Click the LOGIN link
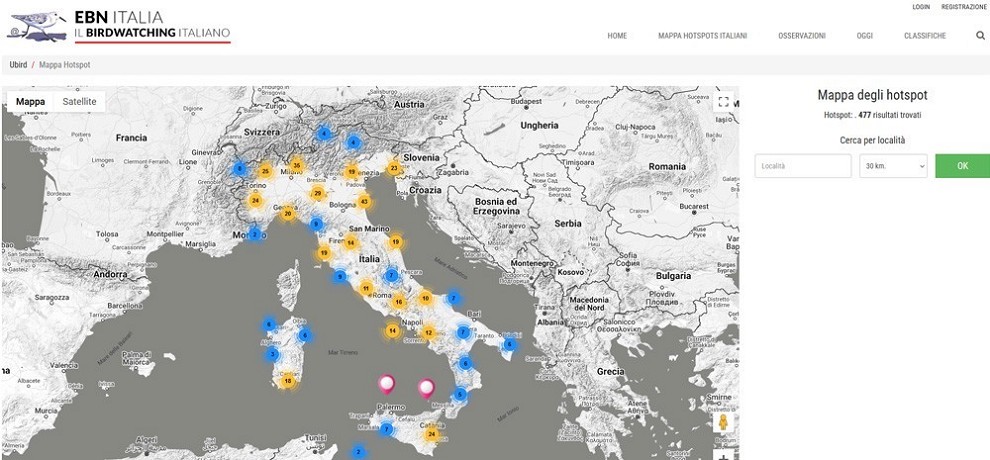990x460 pixels. [x=921, y=7]
